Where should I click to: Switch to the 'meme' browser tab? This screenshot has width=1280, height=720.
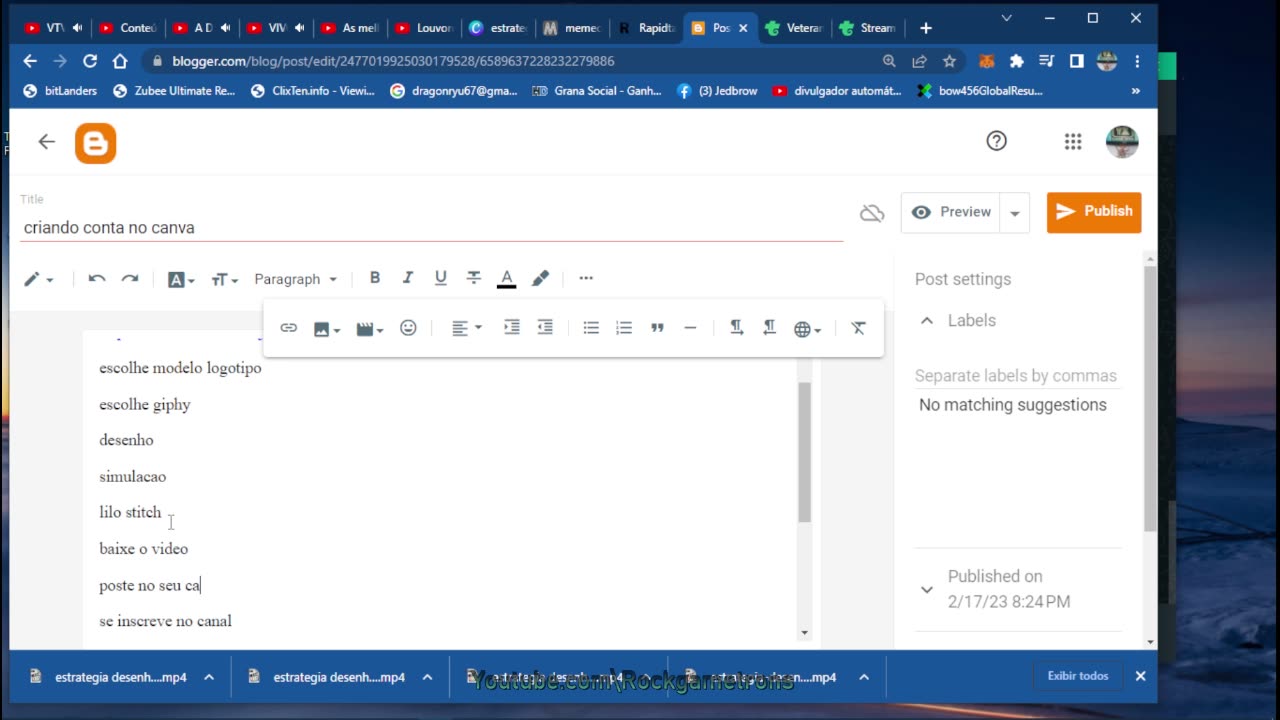click(x=572, y=28)
